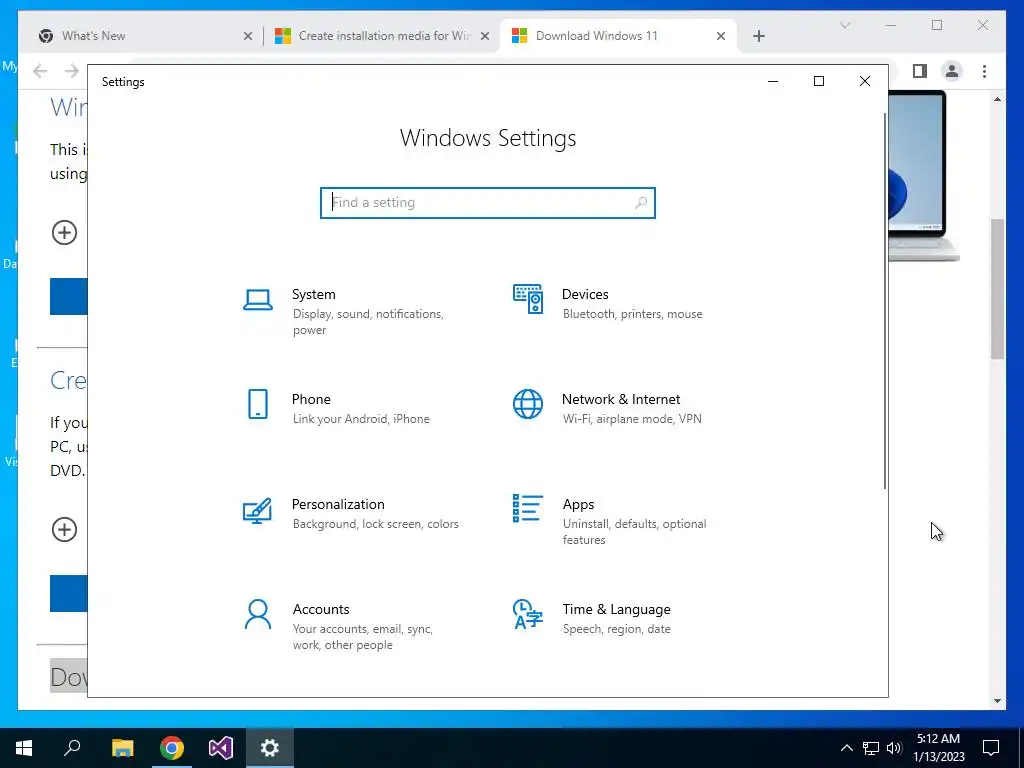This screenshot has height=768, width=1024.
Task: Click "Uninstall, defaults, optional features" description
Action: coord(634,532)
